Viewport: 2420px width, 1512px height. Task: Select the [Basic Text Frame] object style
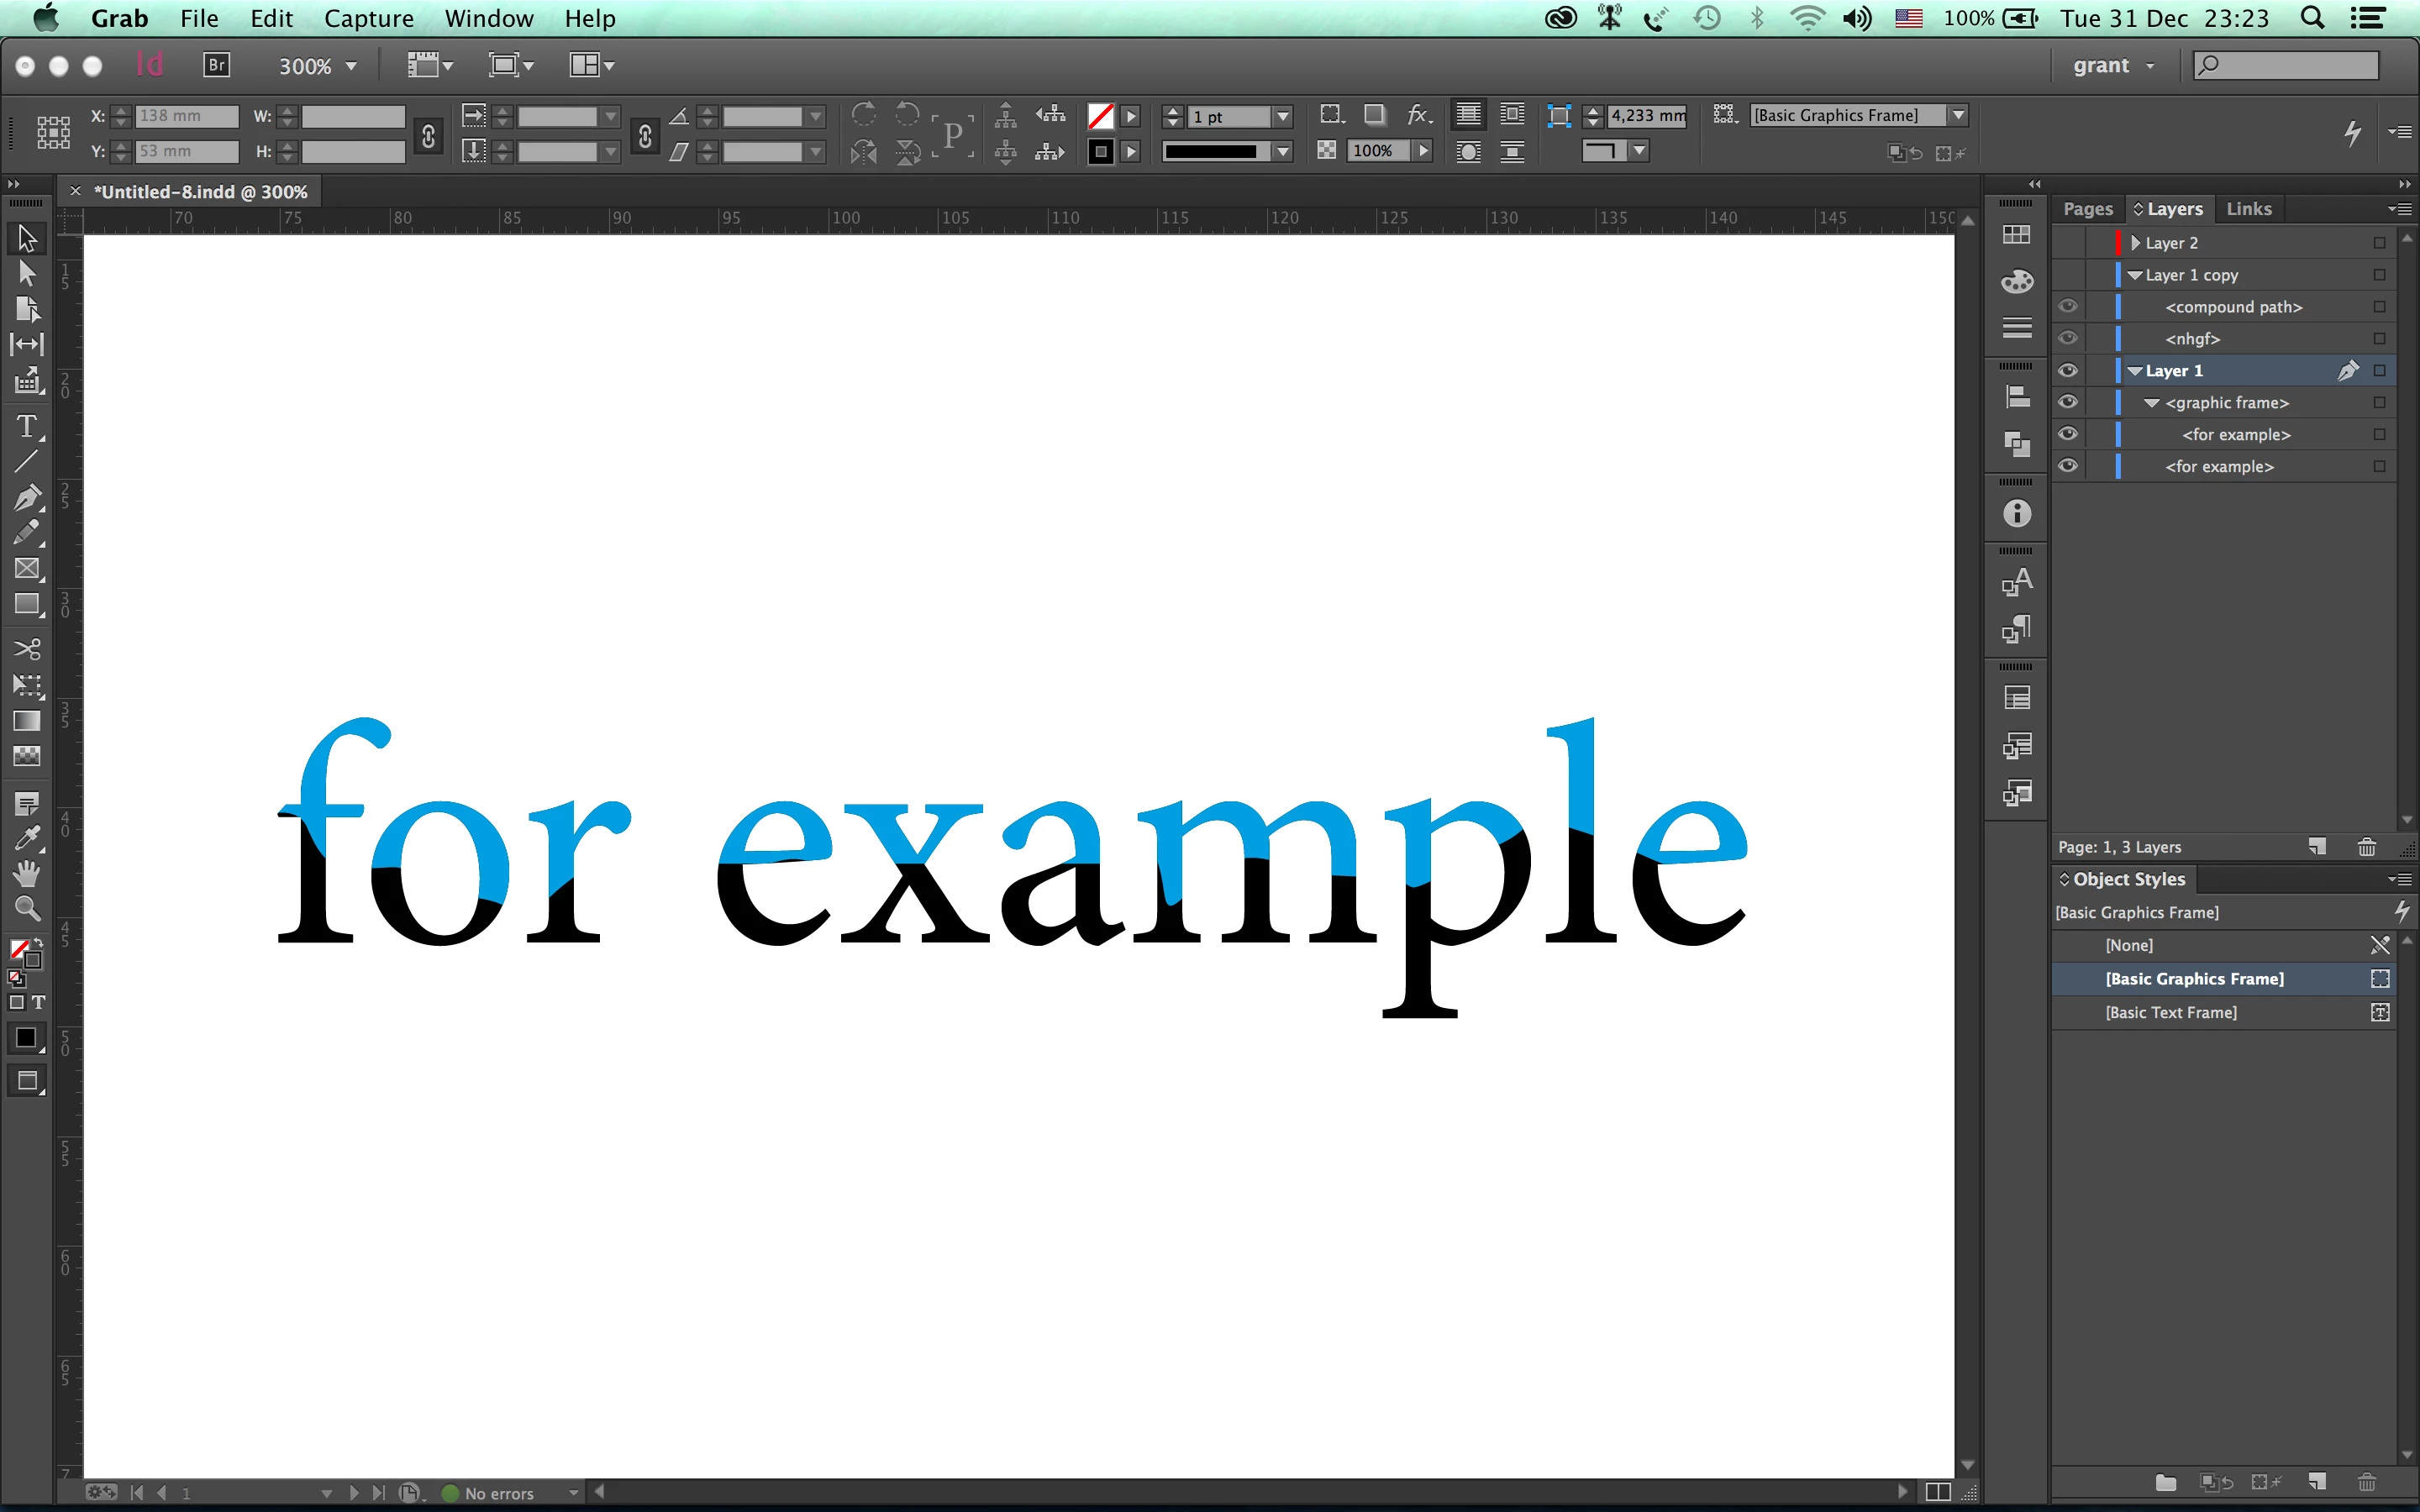point(2170,1012)
